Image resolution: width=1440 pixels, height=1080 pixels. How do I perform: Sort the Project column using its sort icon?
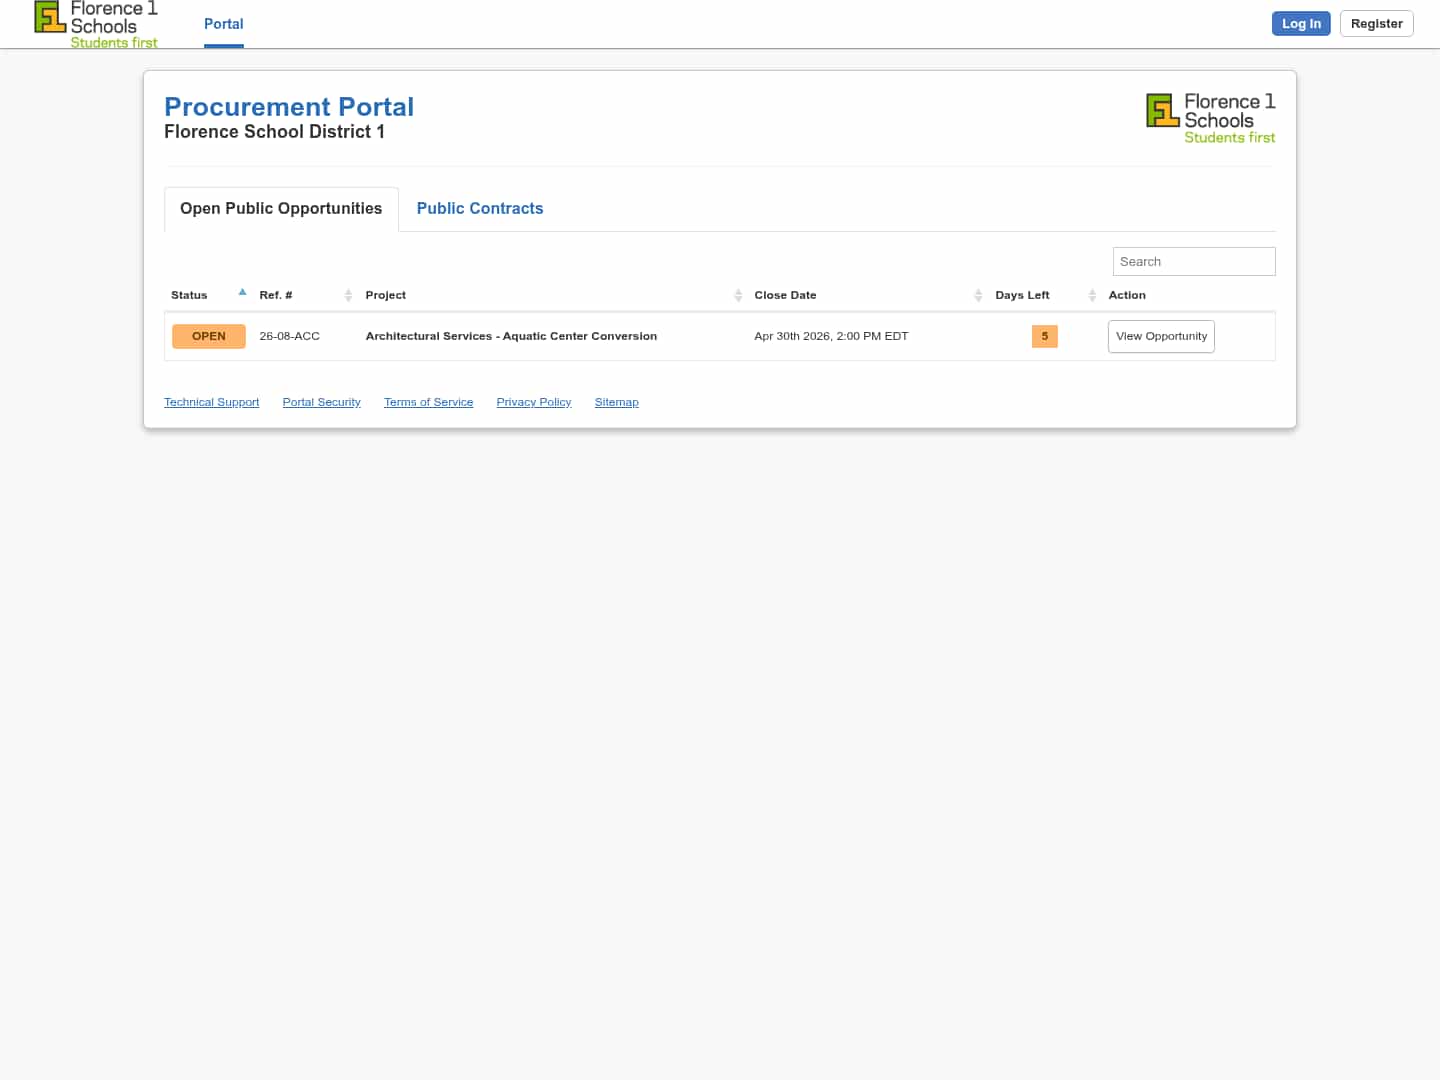click(x=738, y=295)
